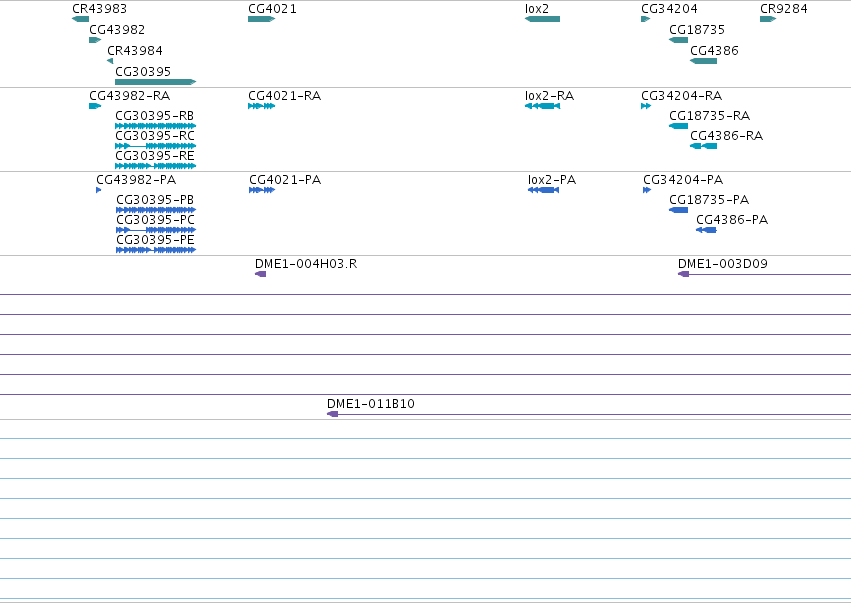This screenshot has width=851, height=603.
Task: Click the CG43982 gene label
Action: tap(117, 30)
